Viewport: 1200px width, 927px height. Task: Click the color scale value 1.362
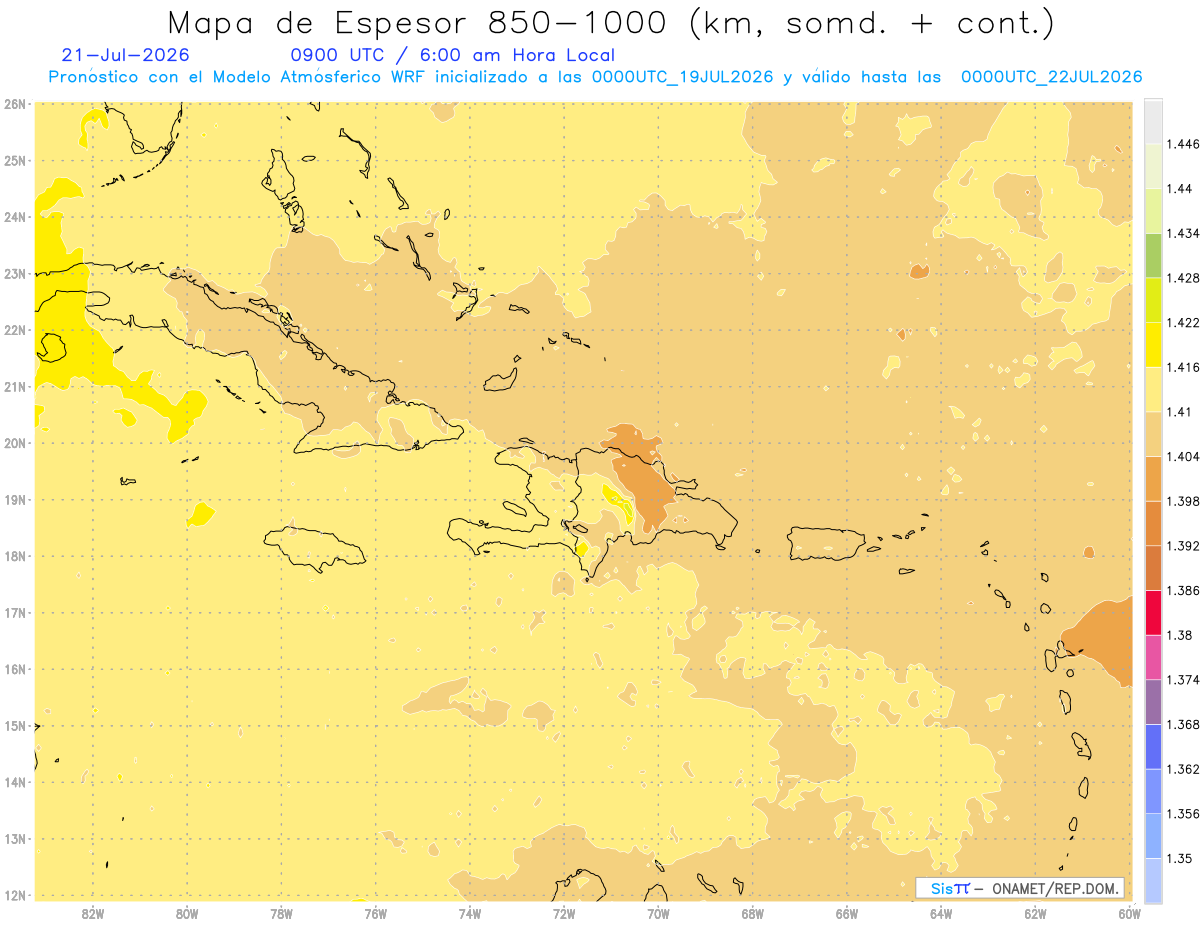1182,769
